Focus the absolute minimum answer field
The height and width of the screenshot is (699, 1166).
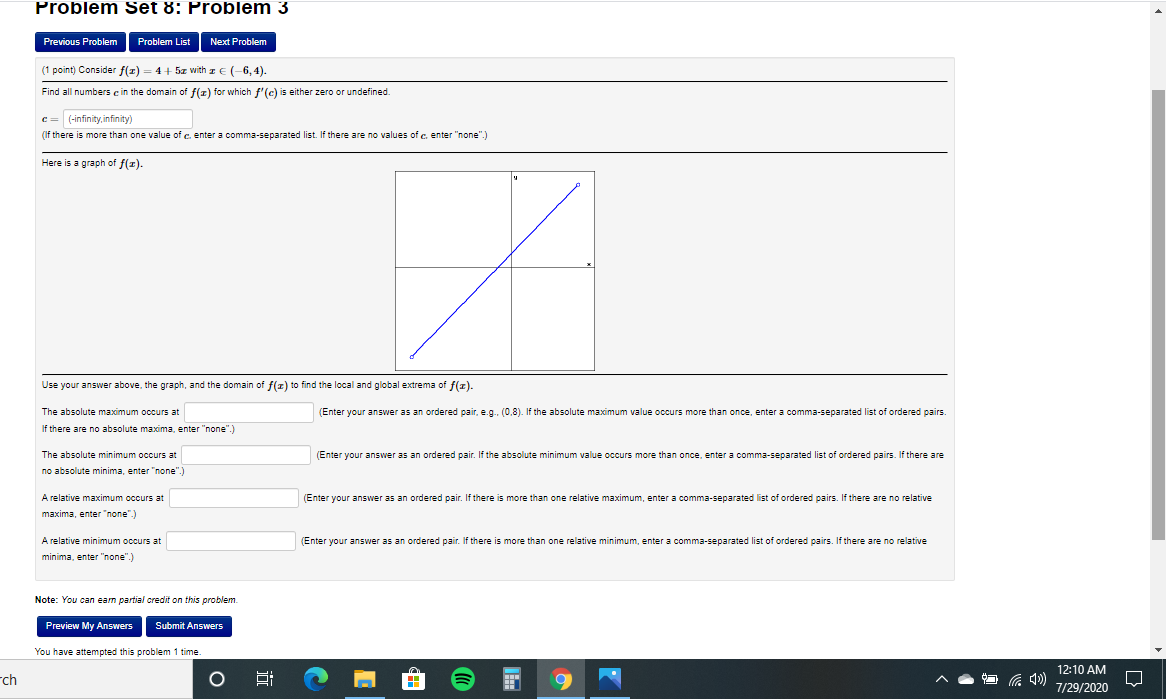coord(246,455)
